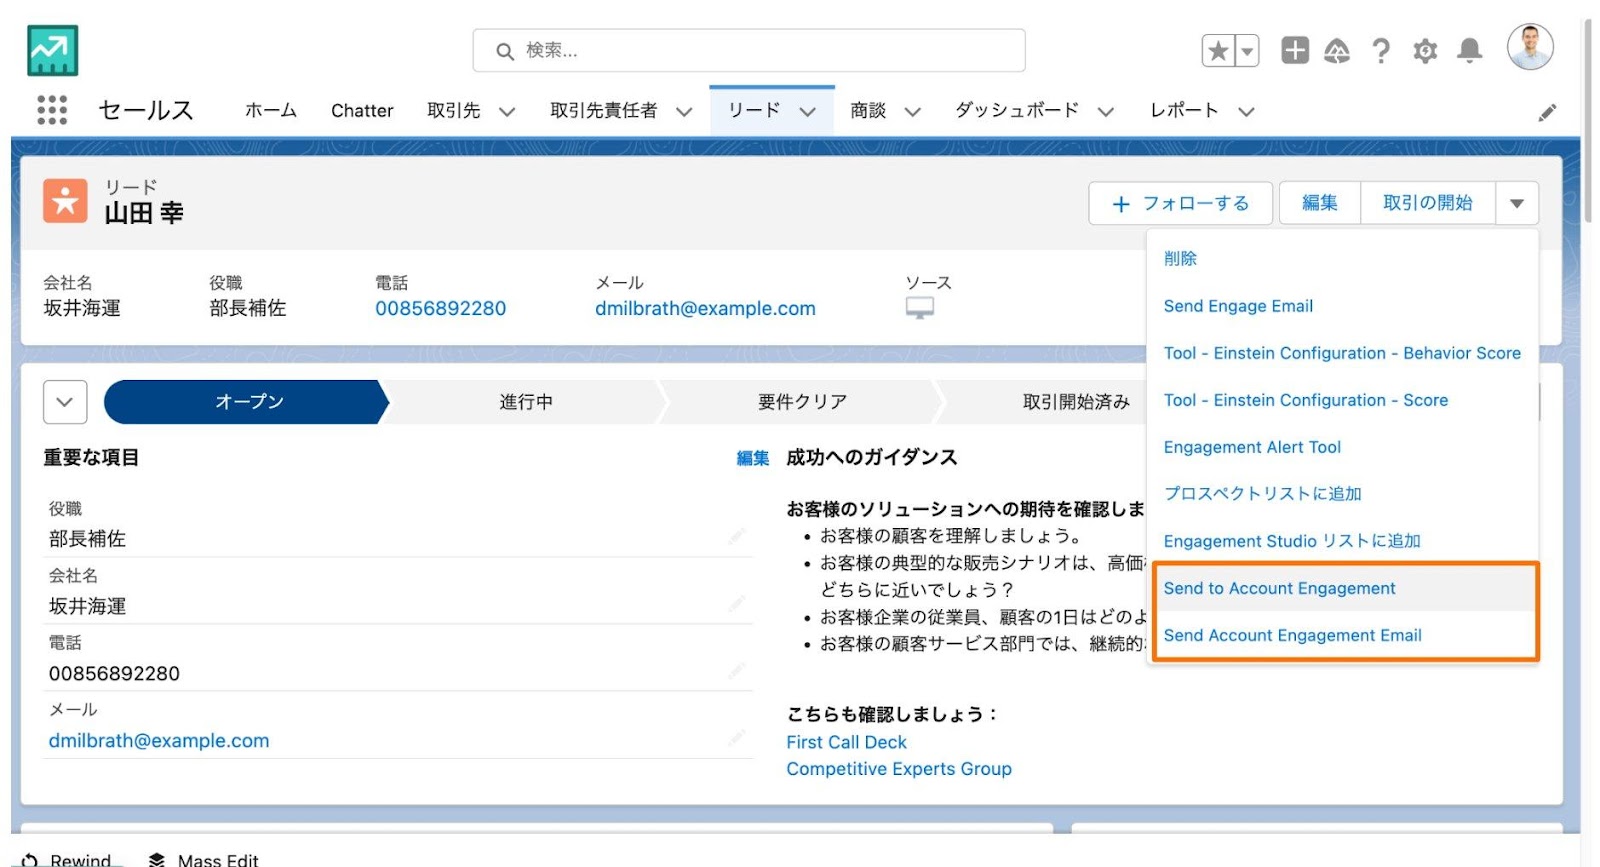Open the 取引先 tab
1600x867 pixels.
[x=454, y=110]
